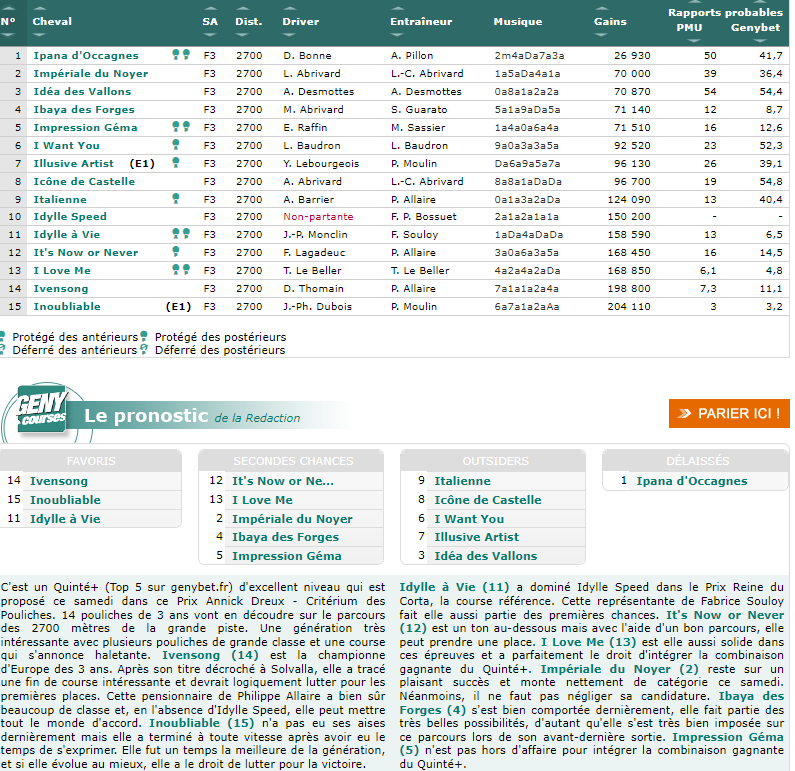Open Idéa des Vallons in the runners table

[82, 92]
